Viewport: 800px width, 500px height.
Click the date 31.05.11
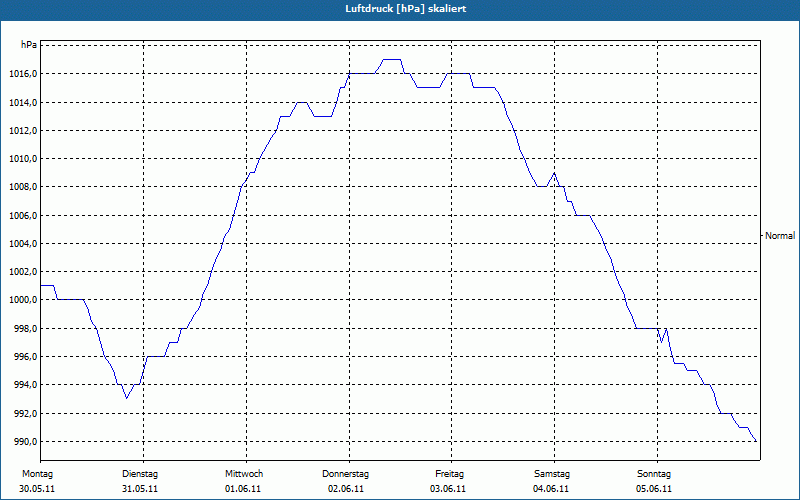click(140, 489)
